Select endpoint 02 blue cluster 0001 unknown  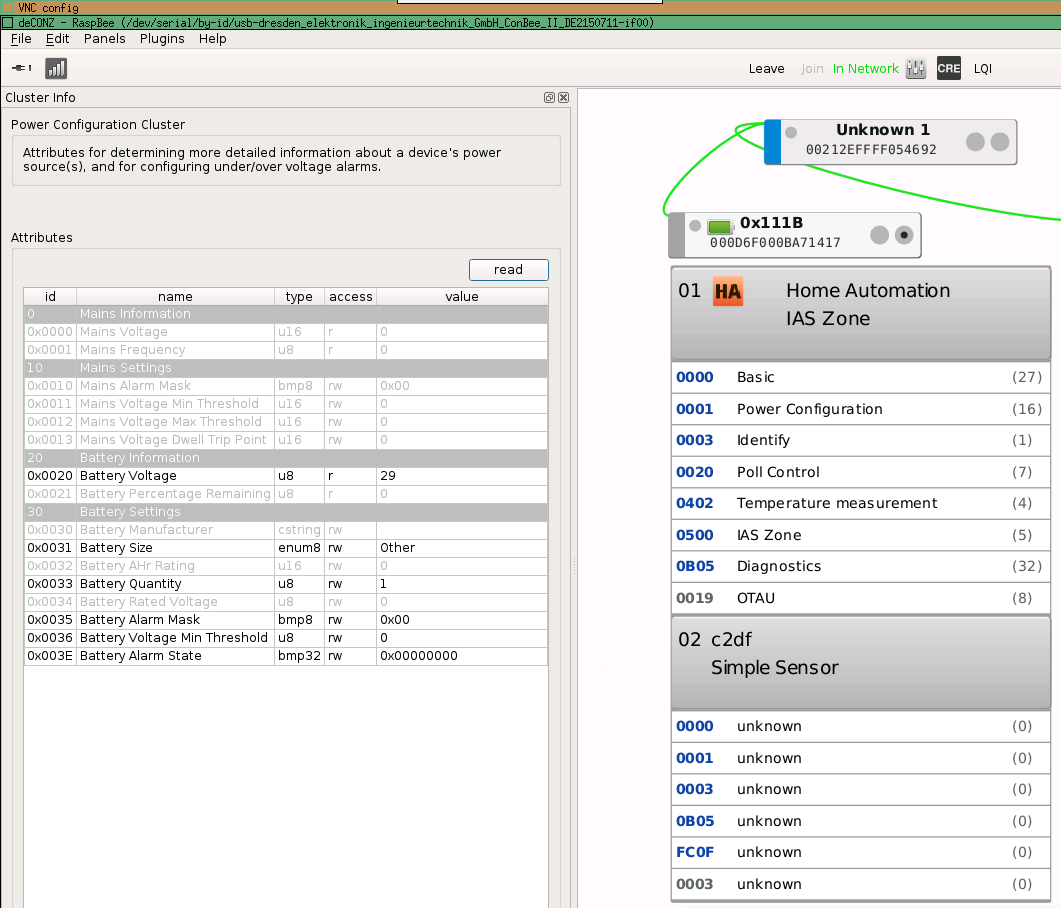(861, 758)
